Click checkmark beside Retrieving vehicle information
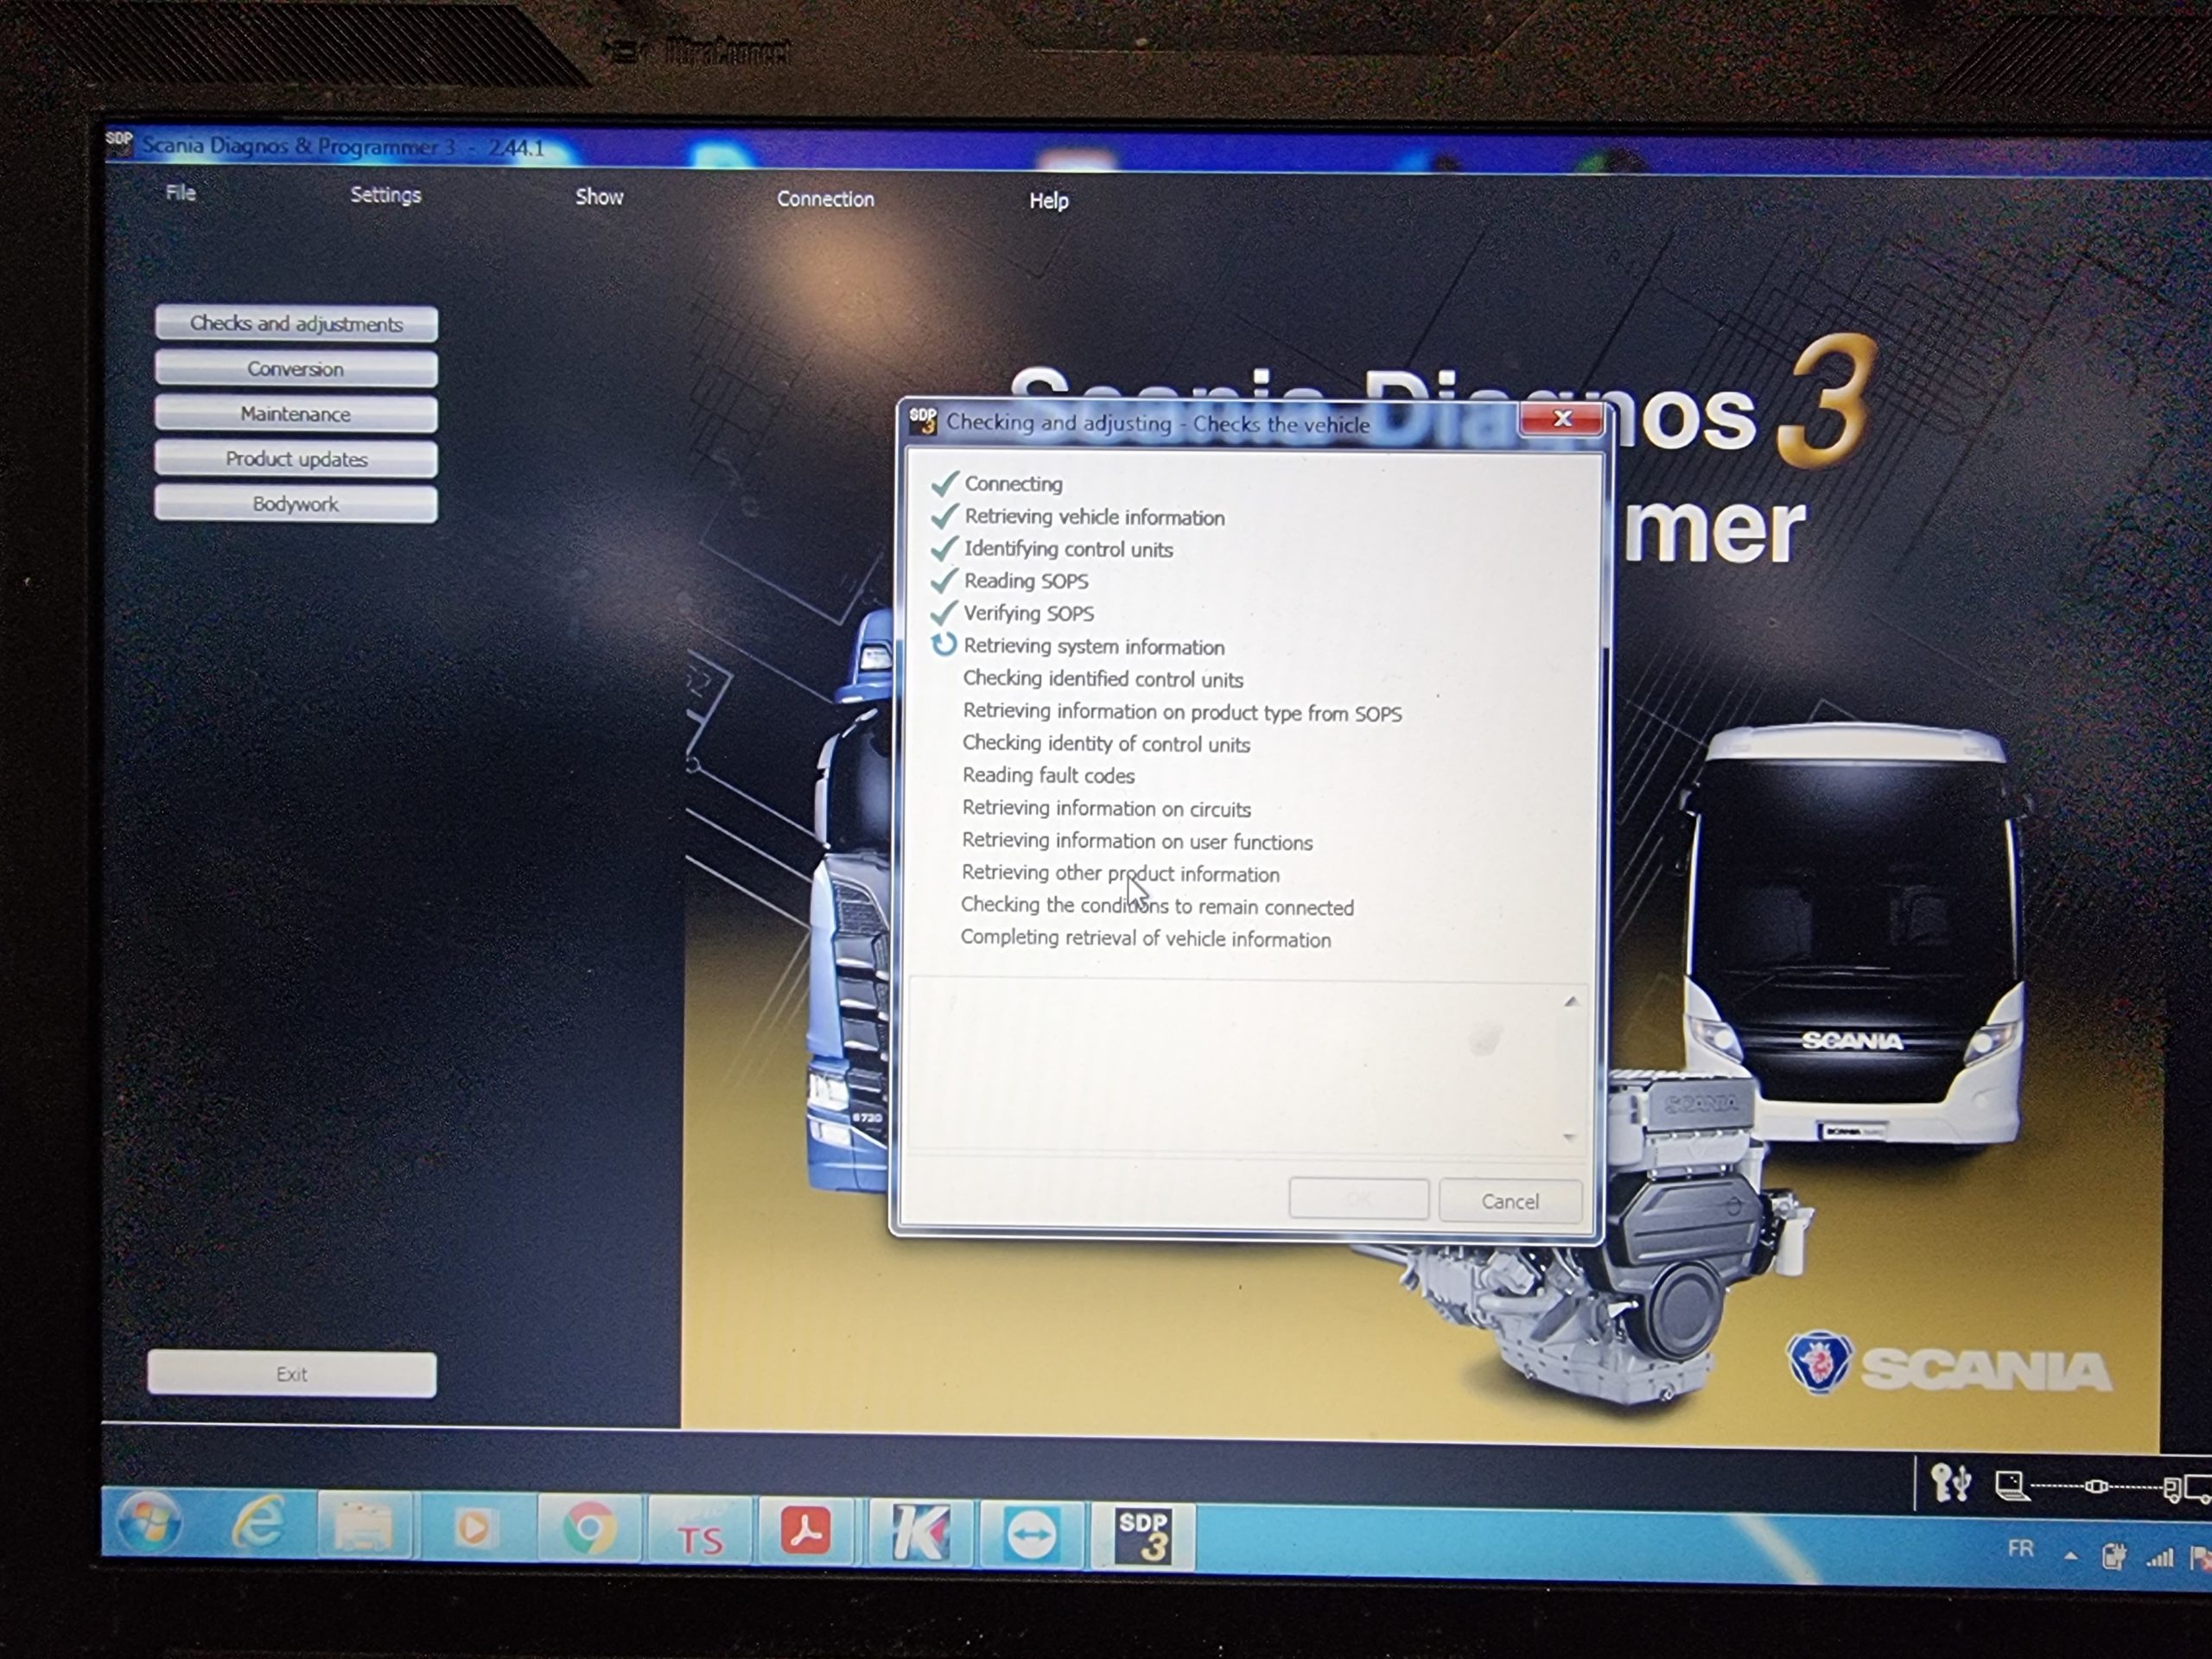Image resolution: width=2212 pixels, height=1659 pixels. (945, 515)
